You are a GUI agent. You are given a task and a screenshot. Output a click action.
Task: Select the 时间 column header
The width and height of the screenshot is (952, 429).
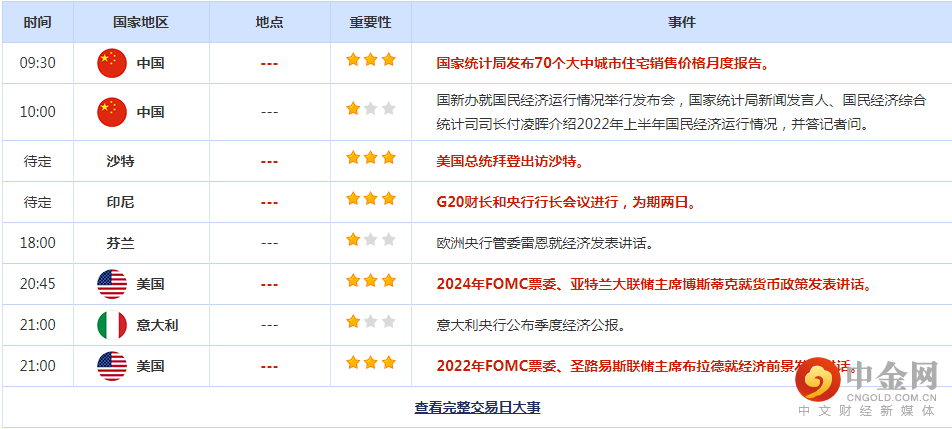point(38,22)
